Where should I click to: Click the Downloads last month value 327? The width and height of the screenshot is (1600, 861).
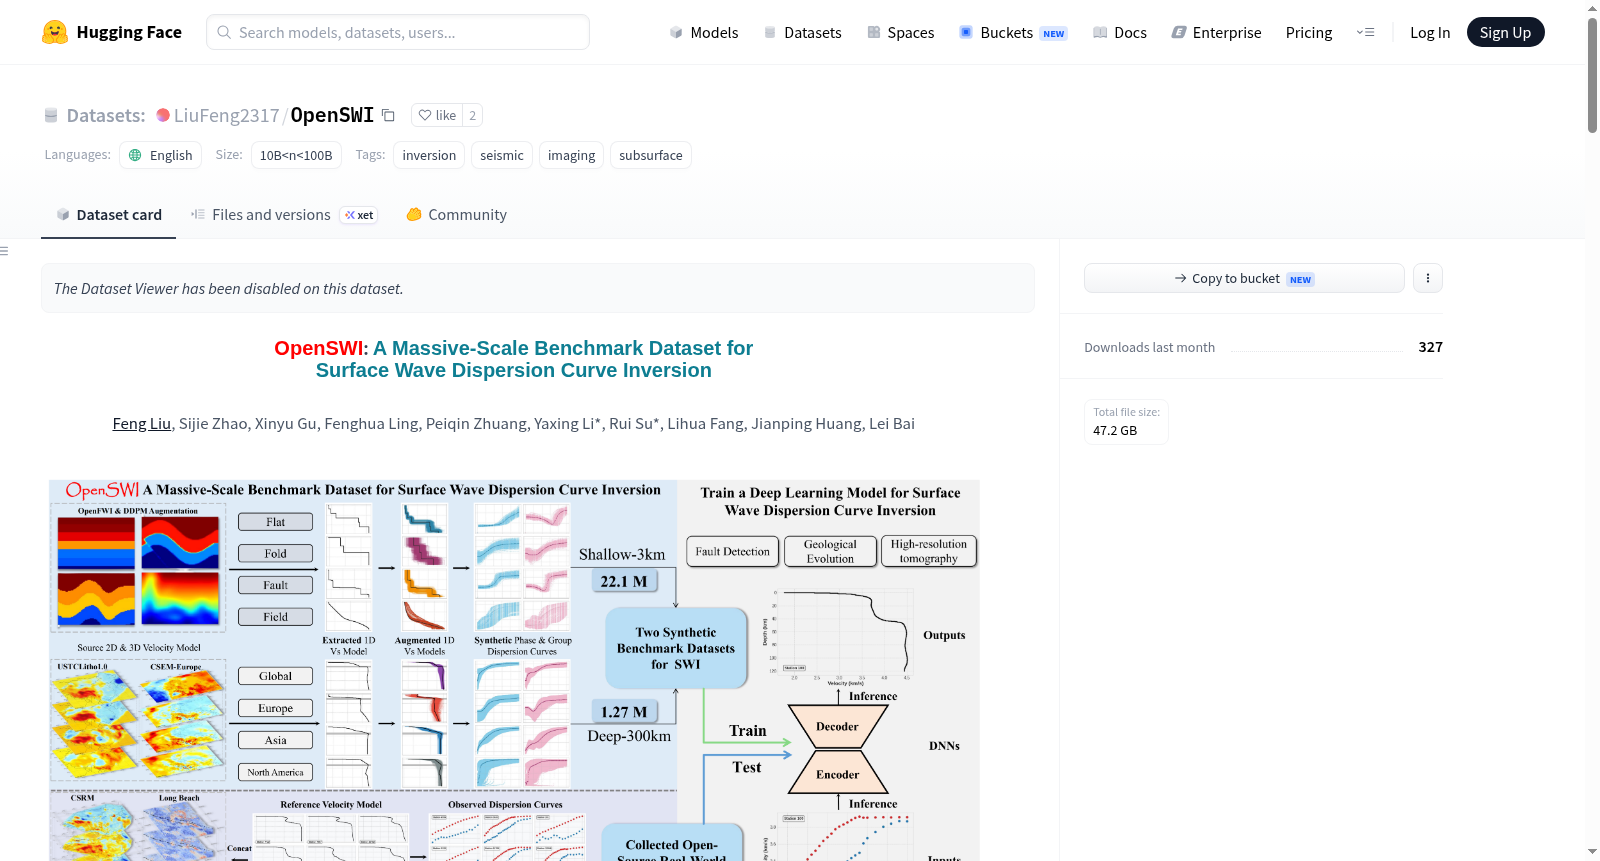(x=1430, y=347)
